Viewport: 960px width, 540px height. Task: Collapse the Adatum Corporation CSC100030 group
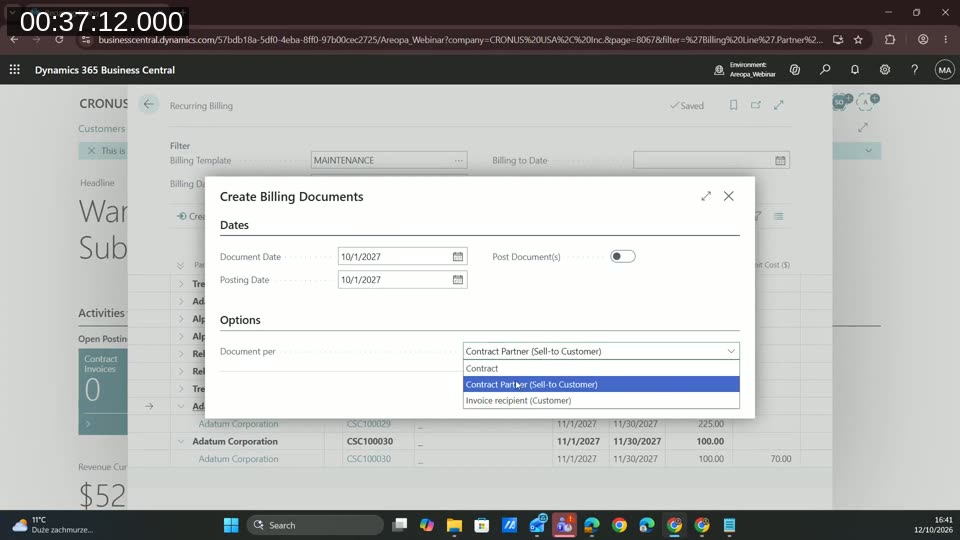181,441
